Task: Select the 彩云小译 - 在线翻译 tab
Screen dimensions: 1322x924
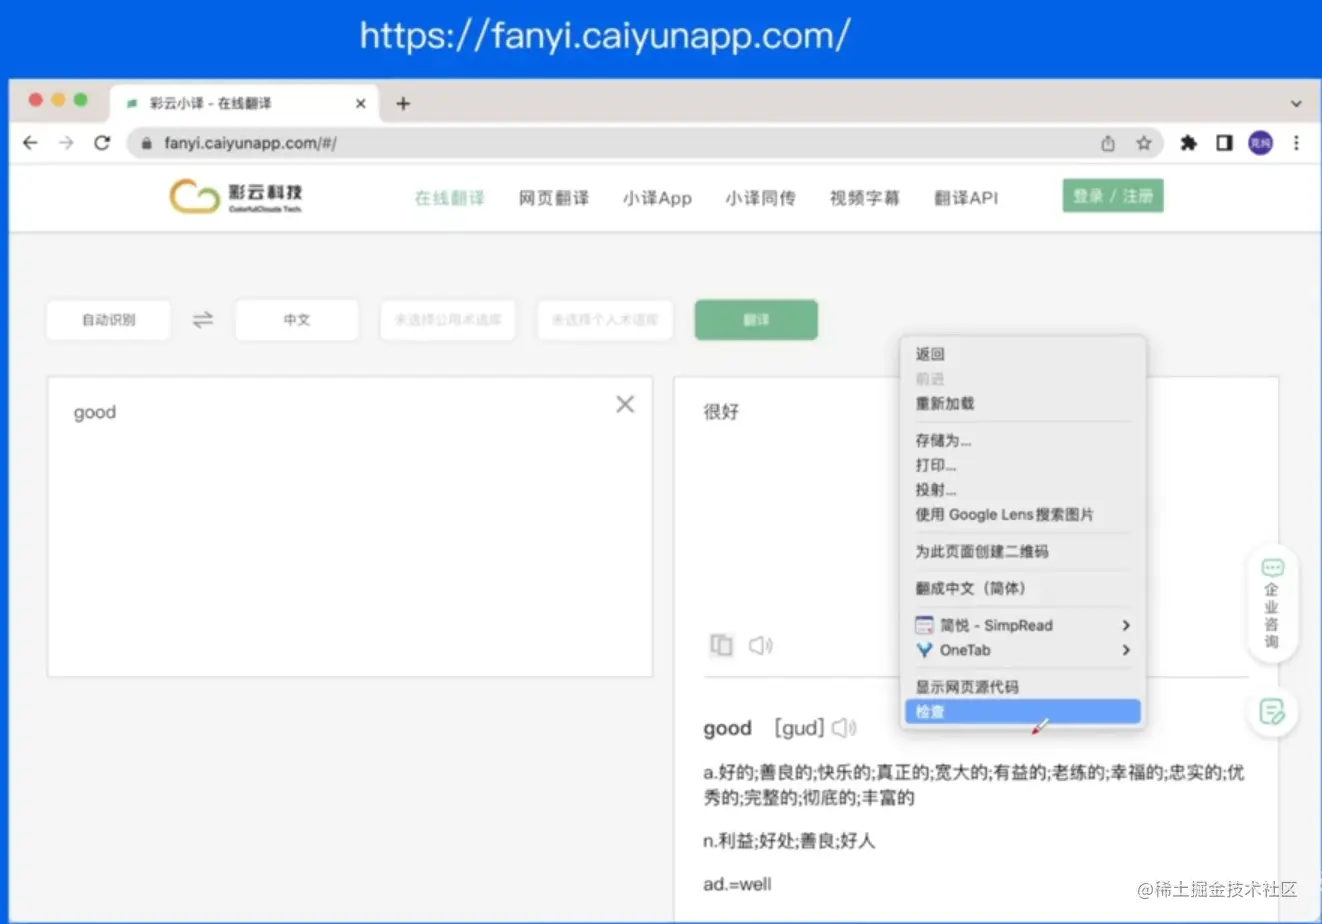Action: click(x=244, y=103)
